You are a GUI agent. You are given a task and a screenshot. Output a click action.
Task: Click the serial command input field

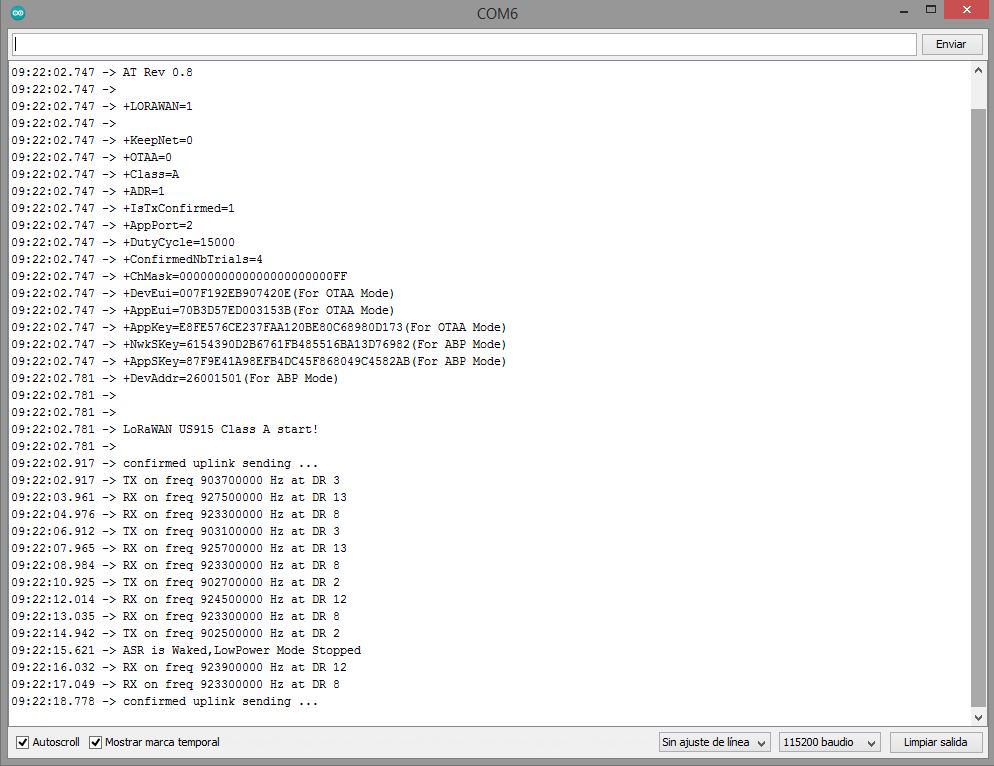(464, 44)
